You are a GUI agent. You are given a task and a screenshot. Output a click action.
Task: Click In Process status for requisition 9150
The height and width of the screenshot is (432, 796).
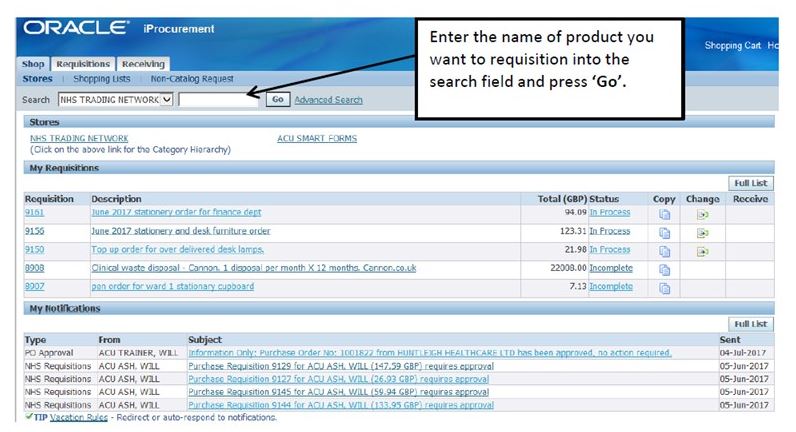tap(610, 249)
